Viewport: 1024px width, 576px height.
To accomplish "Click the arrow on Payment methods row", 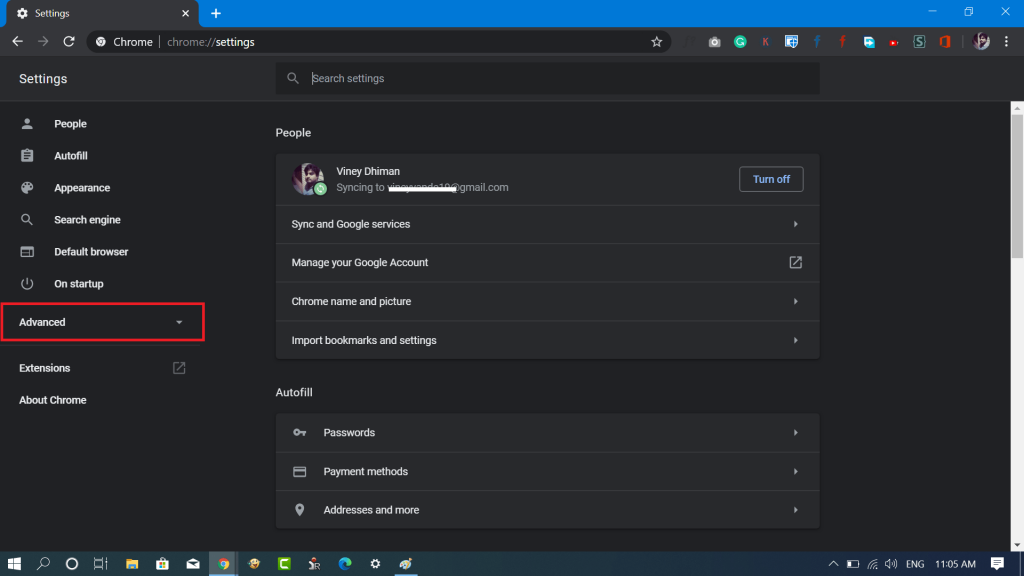I will click(795, 472).
